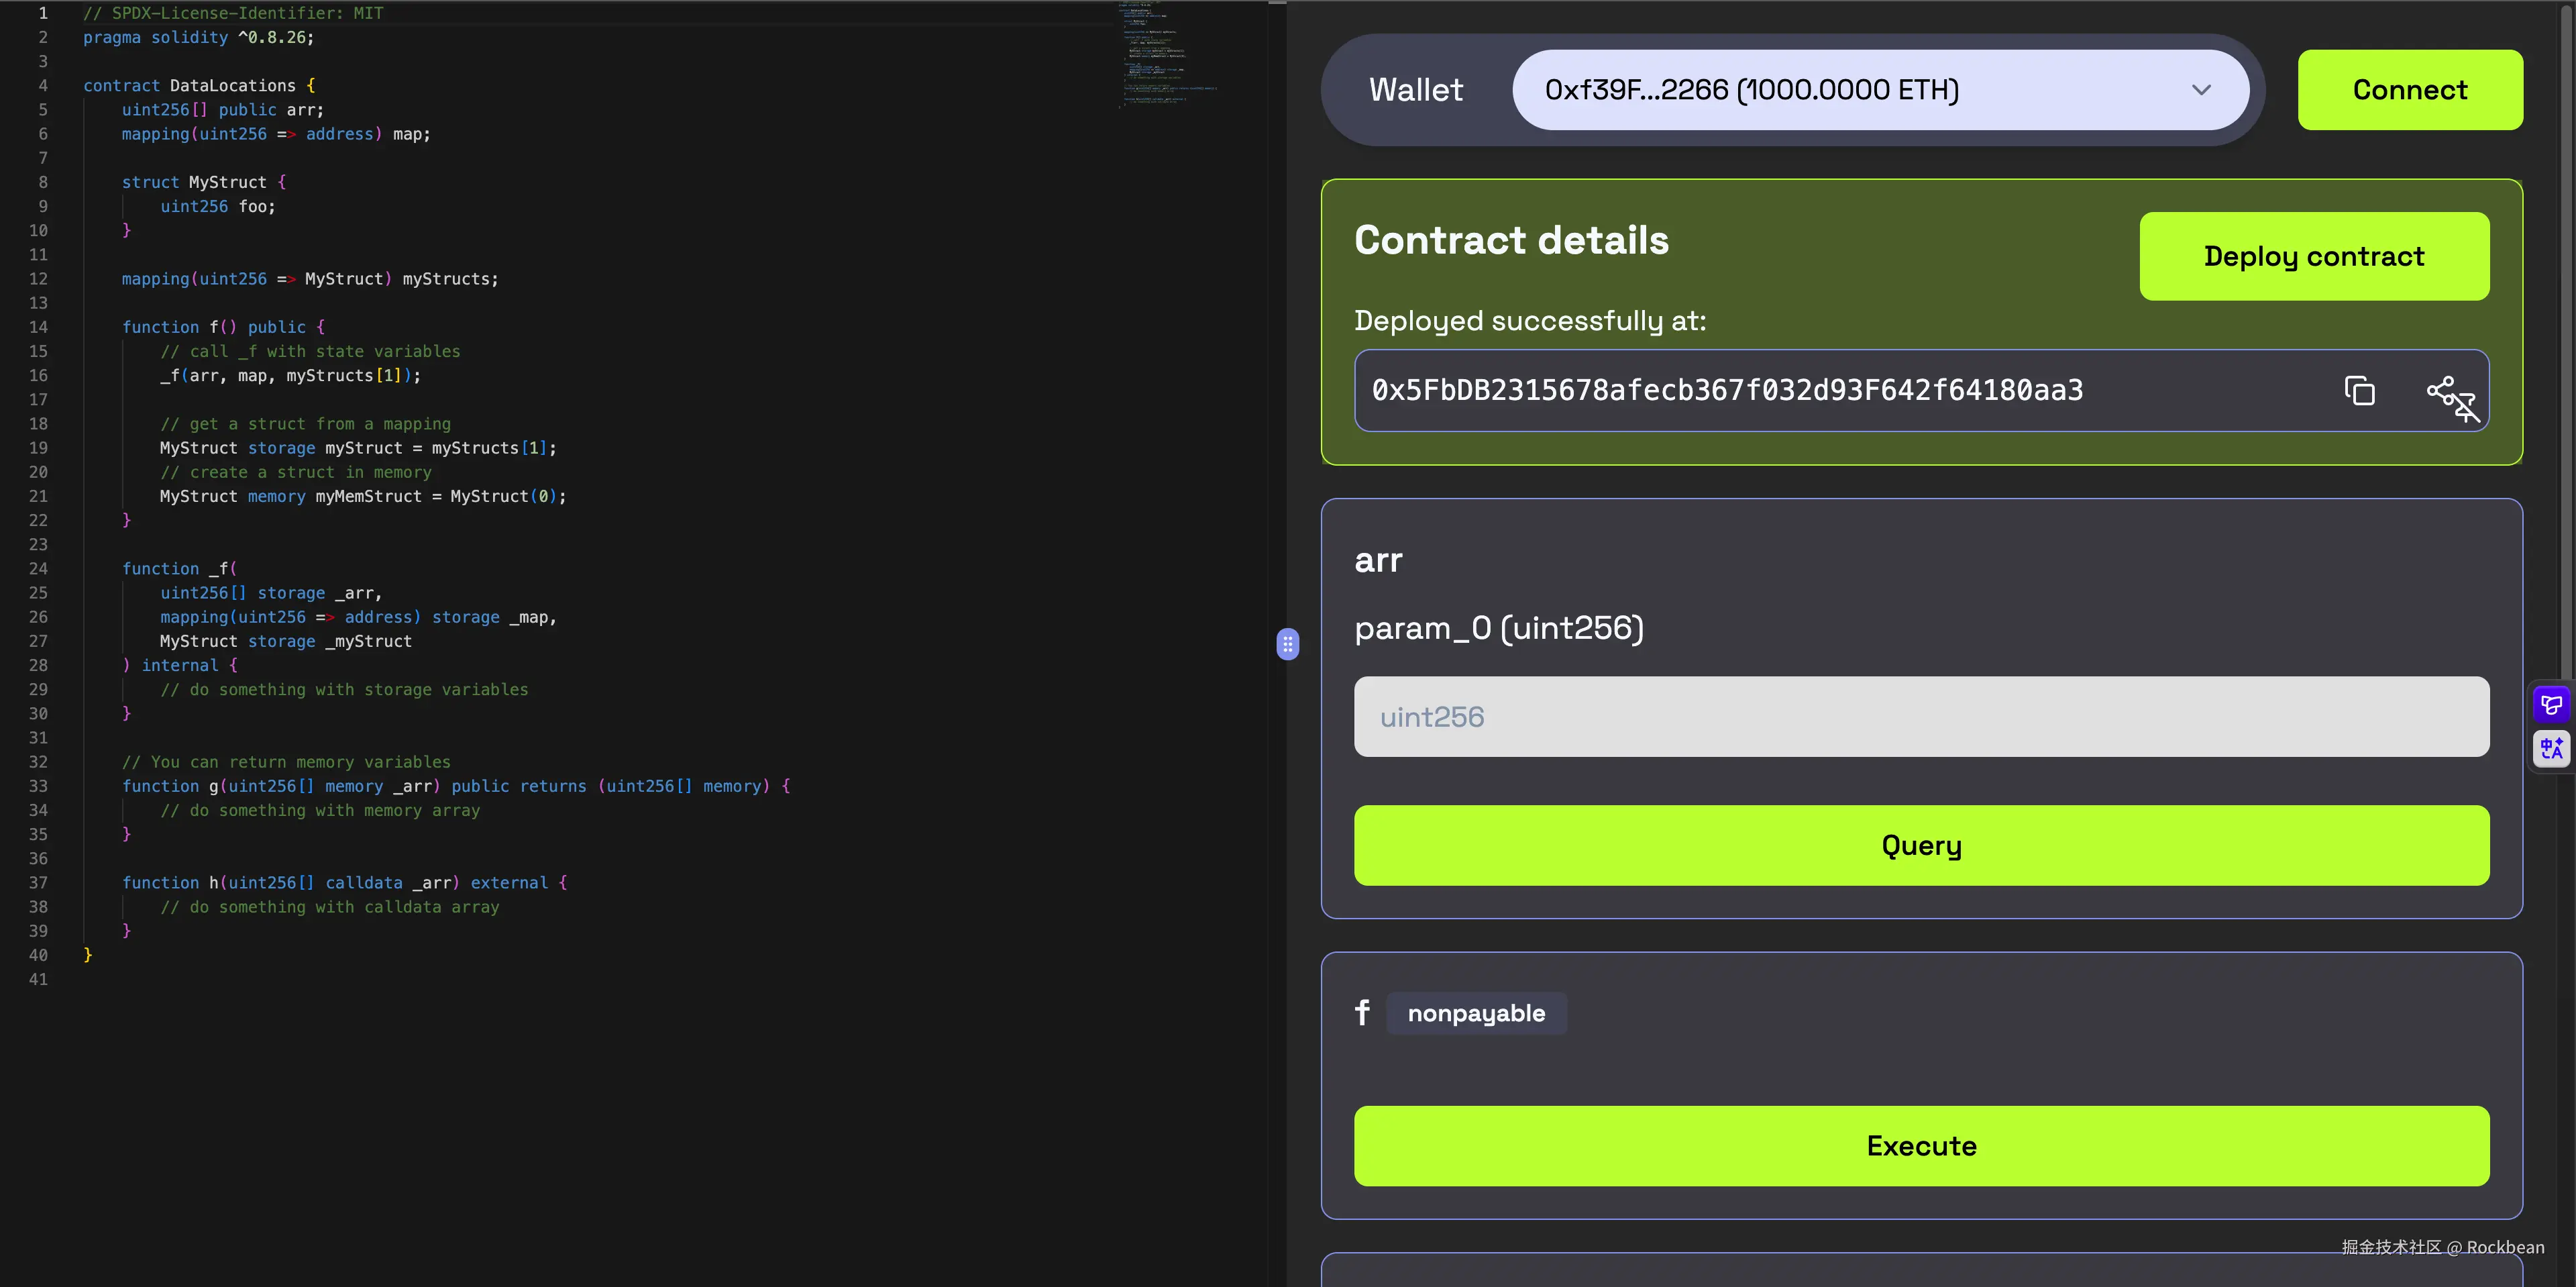This screenshot has height=1287, width=2576.
Task: Expand the wallet account dropdown chevron
Action: tap(2200, 90)
